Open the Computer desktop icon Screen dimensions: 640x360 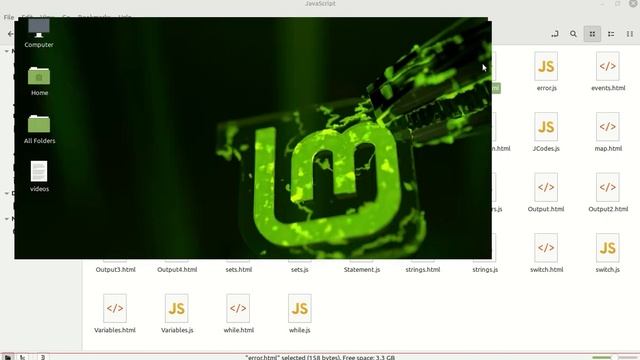(x=39, y=29)
